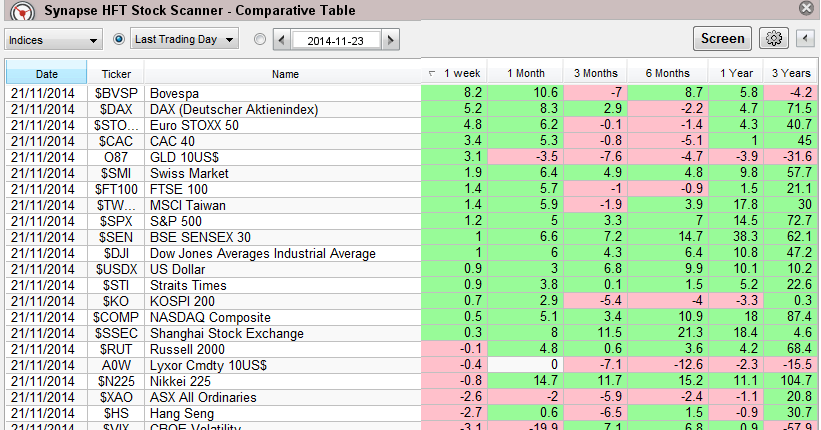Viewport: 821px width, 430px height.
Task: Click the 2014-11-23 date field
Action: (336, 40)
